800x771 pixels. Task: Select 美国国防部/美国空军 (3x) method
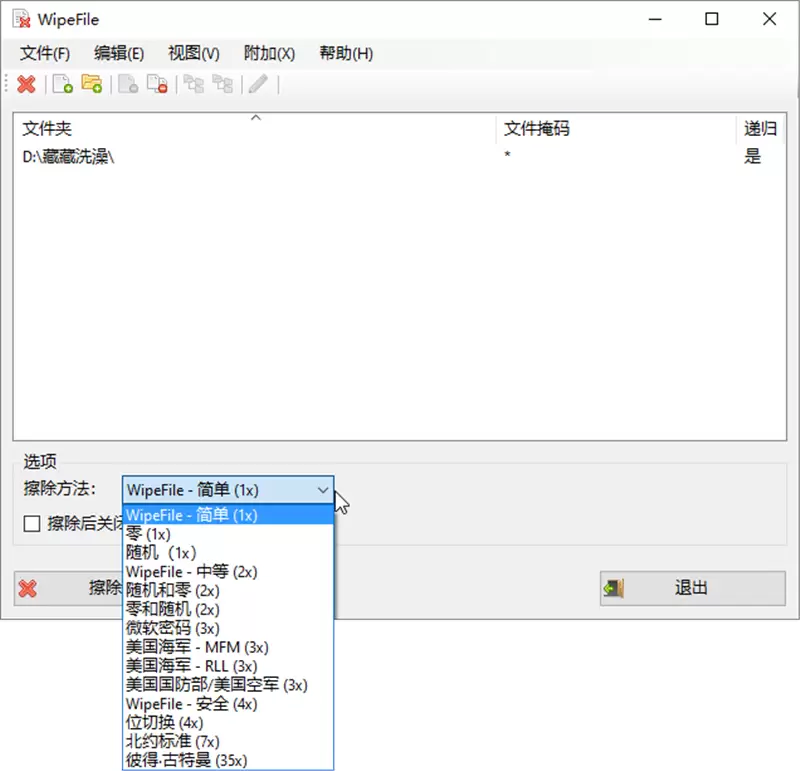(228, 685)
